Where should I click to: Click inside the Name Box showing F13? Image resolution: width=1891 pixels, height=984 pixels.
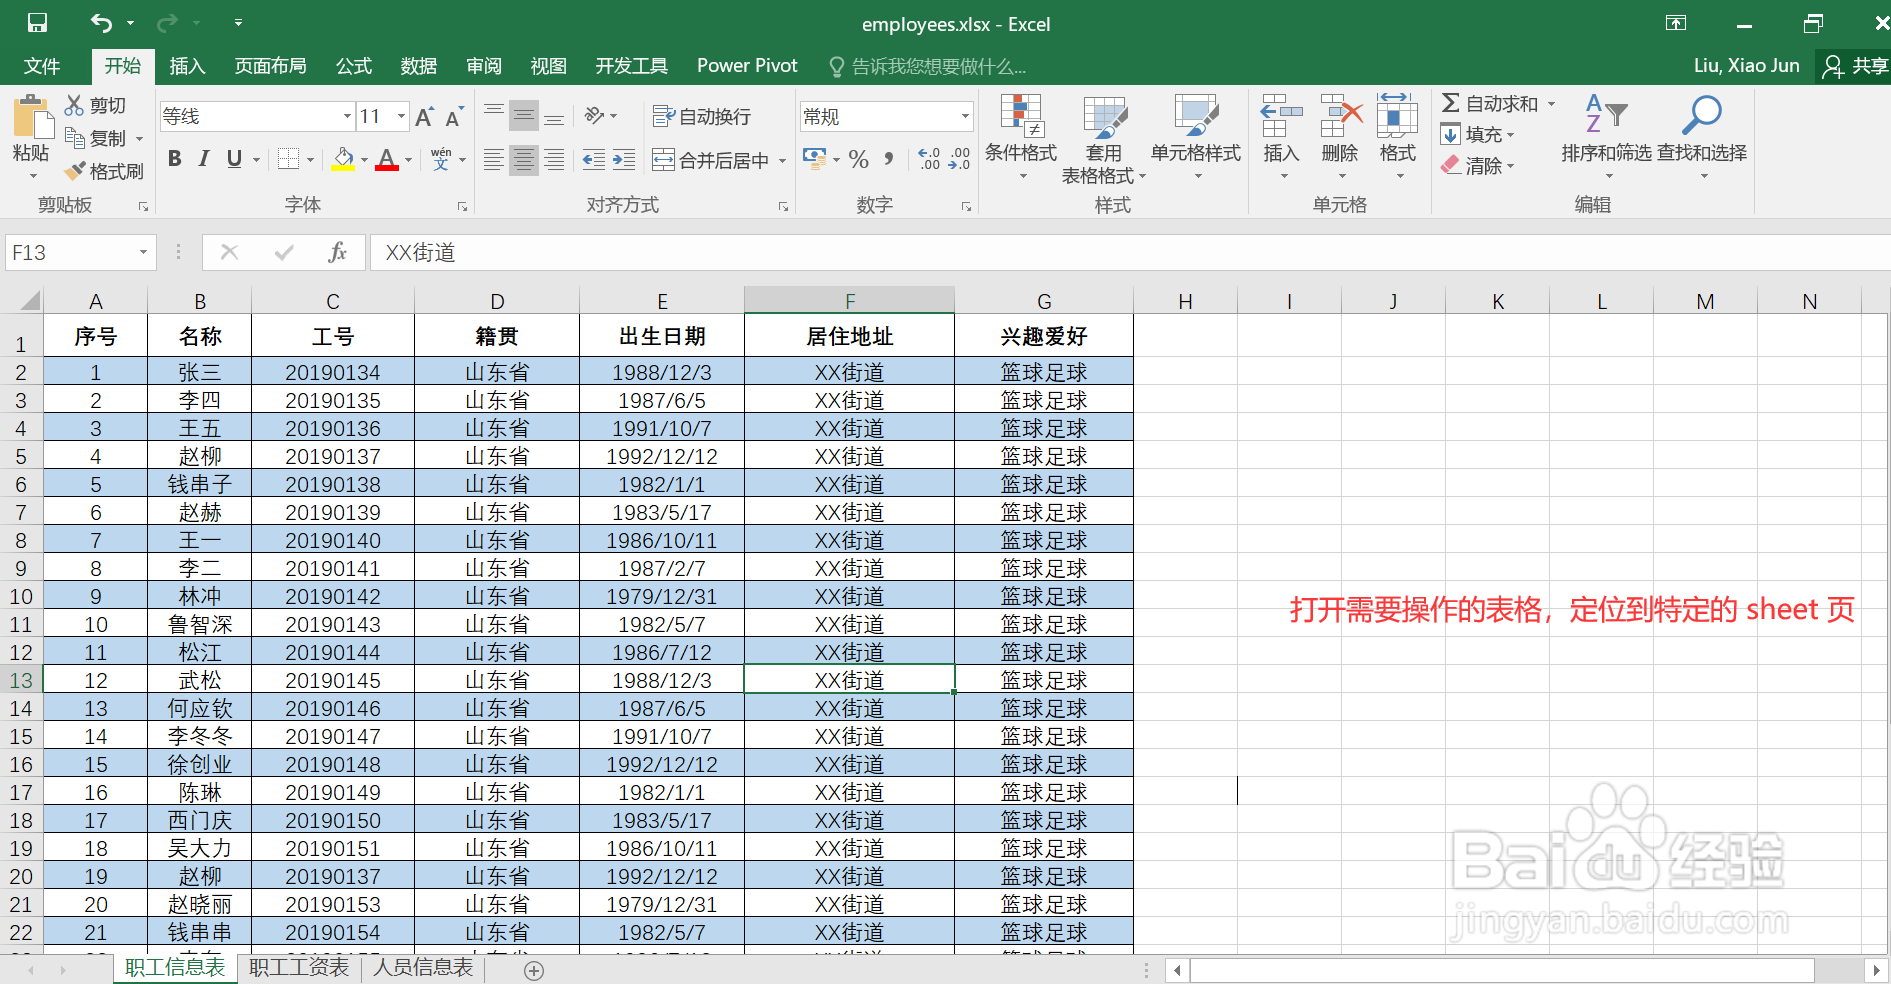coord(70,252)
